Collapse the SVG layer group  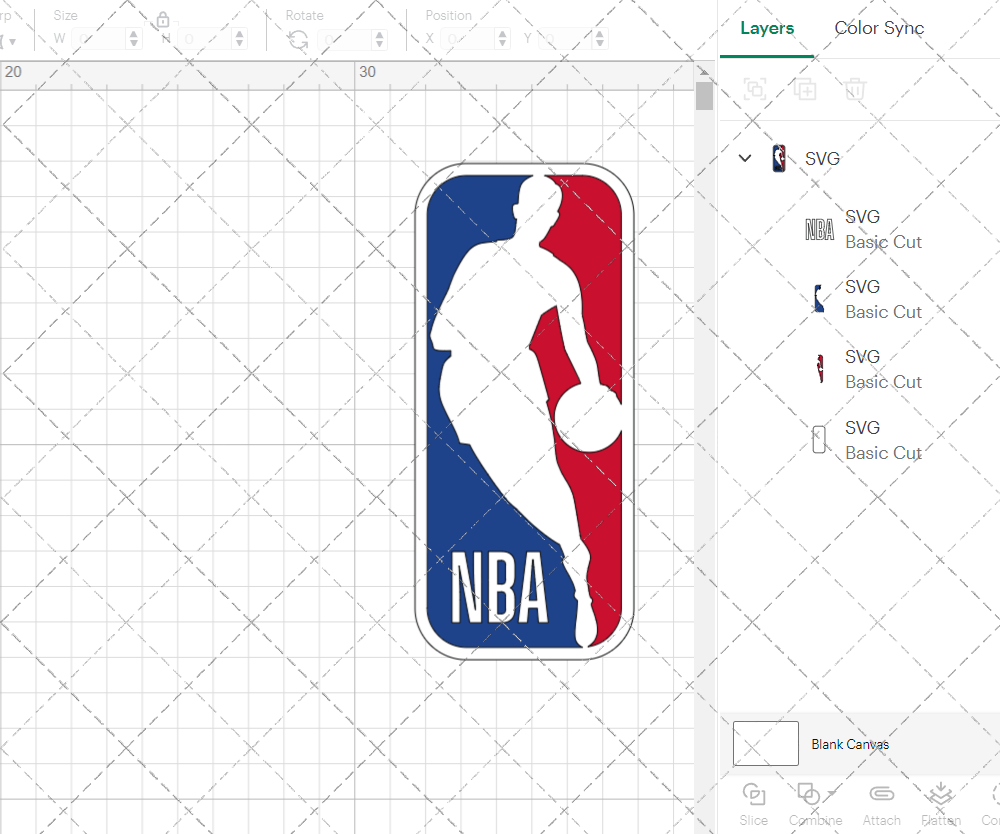[x=744, y=158]
